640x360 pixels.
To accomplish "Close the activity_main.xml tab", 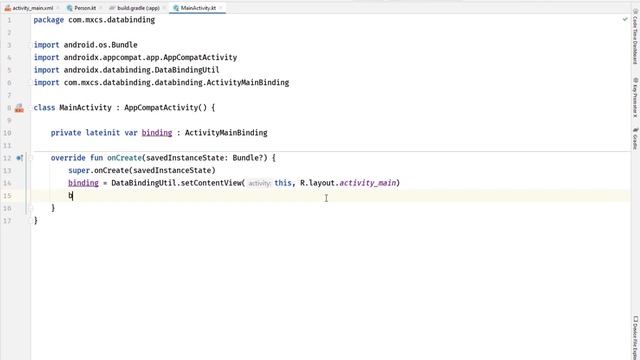I will [58, 8].
